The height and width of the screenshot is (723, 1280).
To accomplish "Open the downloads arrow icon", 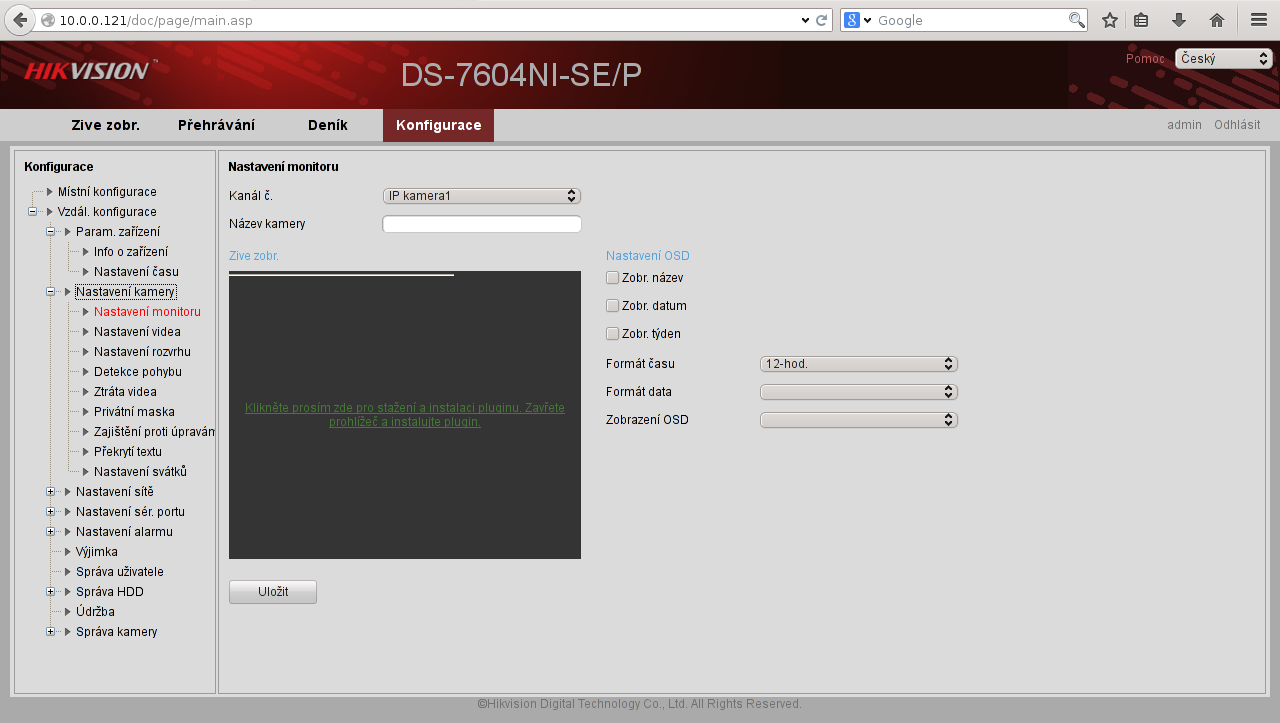I will (1179, 20).
